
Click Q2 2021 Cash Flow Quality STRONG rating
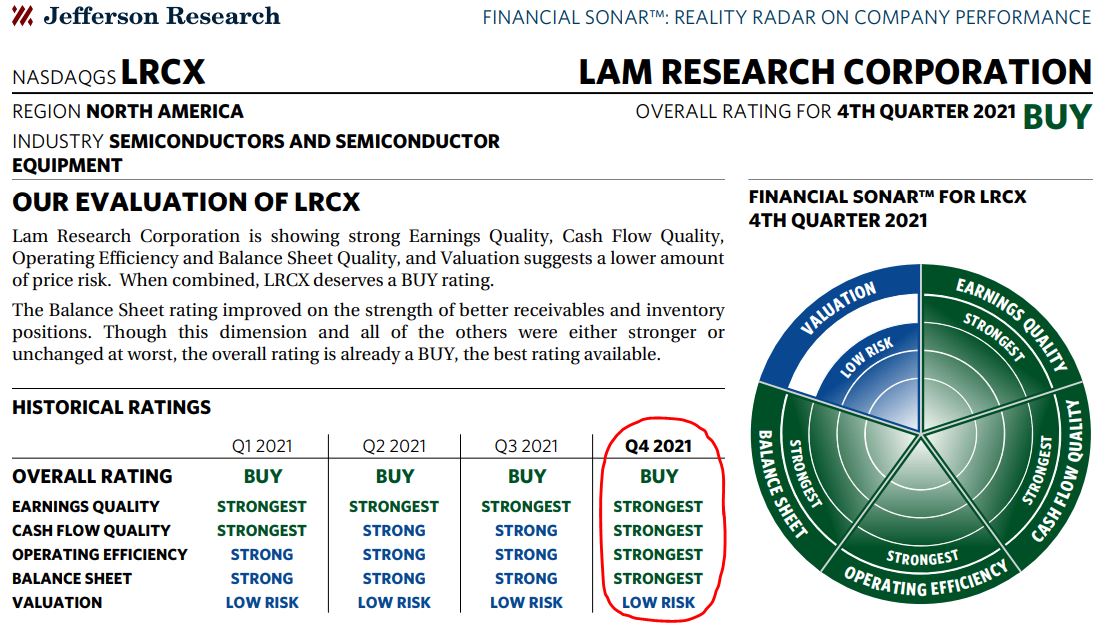pyautogui.click(x=394, y=531)
